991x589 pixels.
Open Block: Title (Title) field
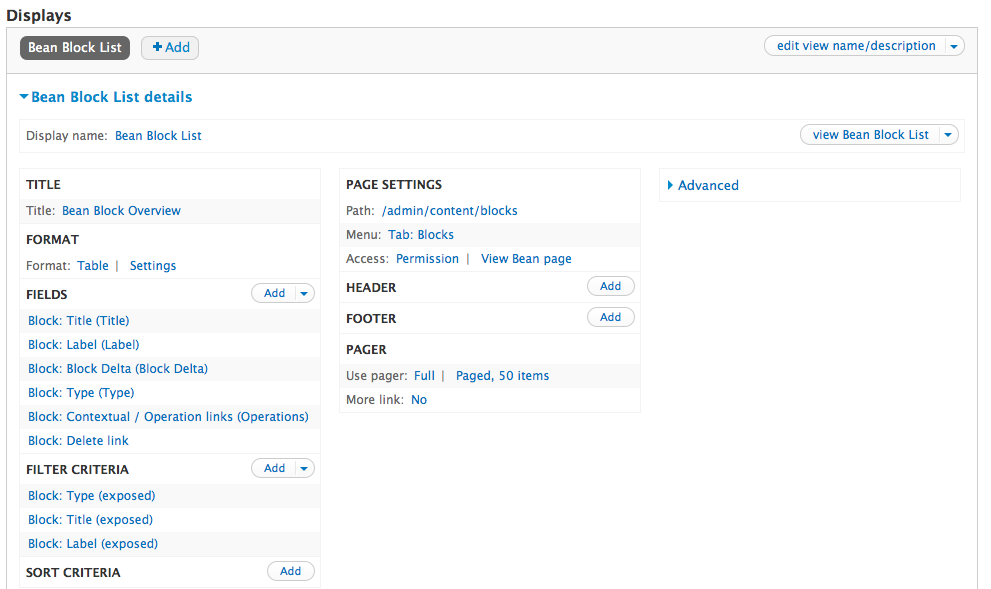coord(78,320)
